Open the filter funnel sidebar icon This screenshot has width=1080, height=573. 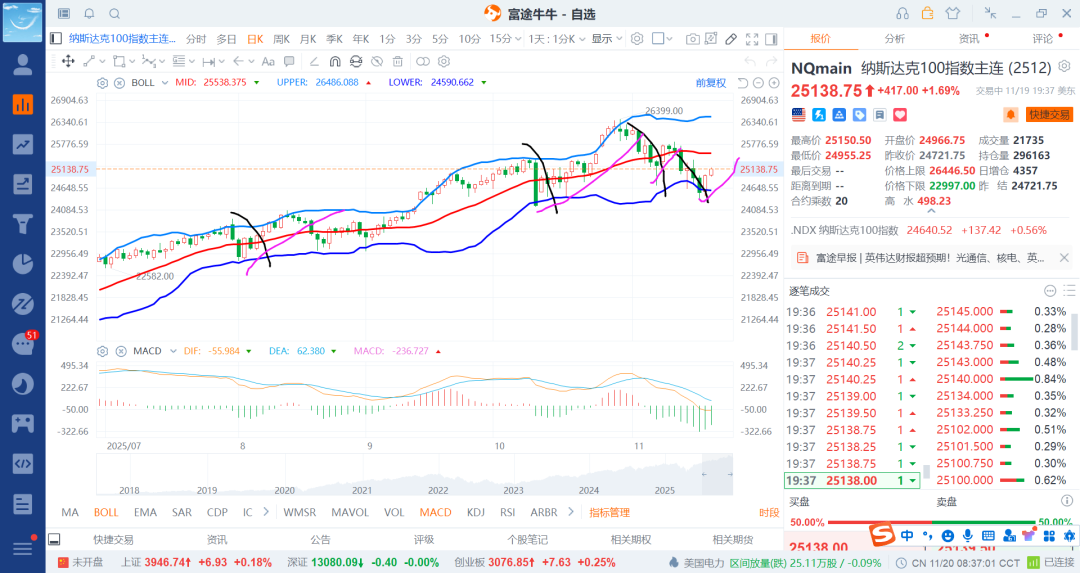(x=23, y=224)
